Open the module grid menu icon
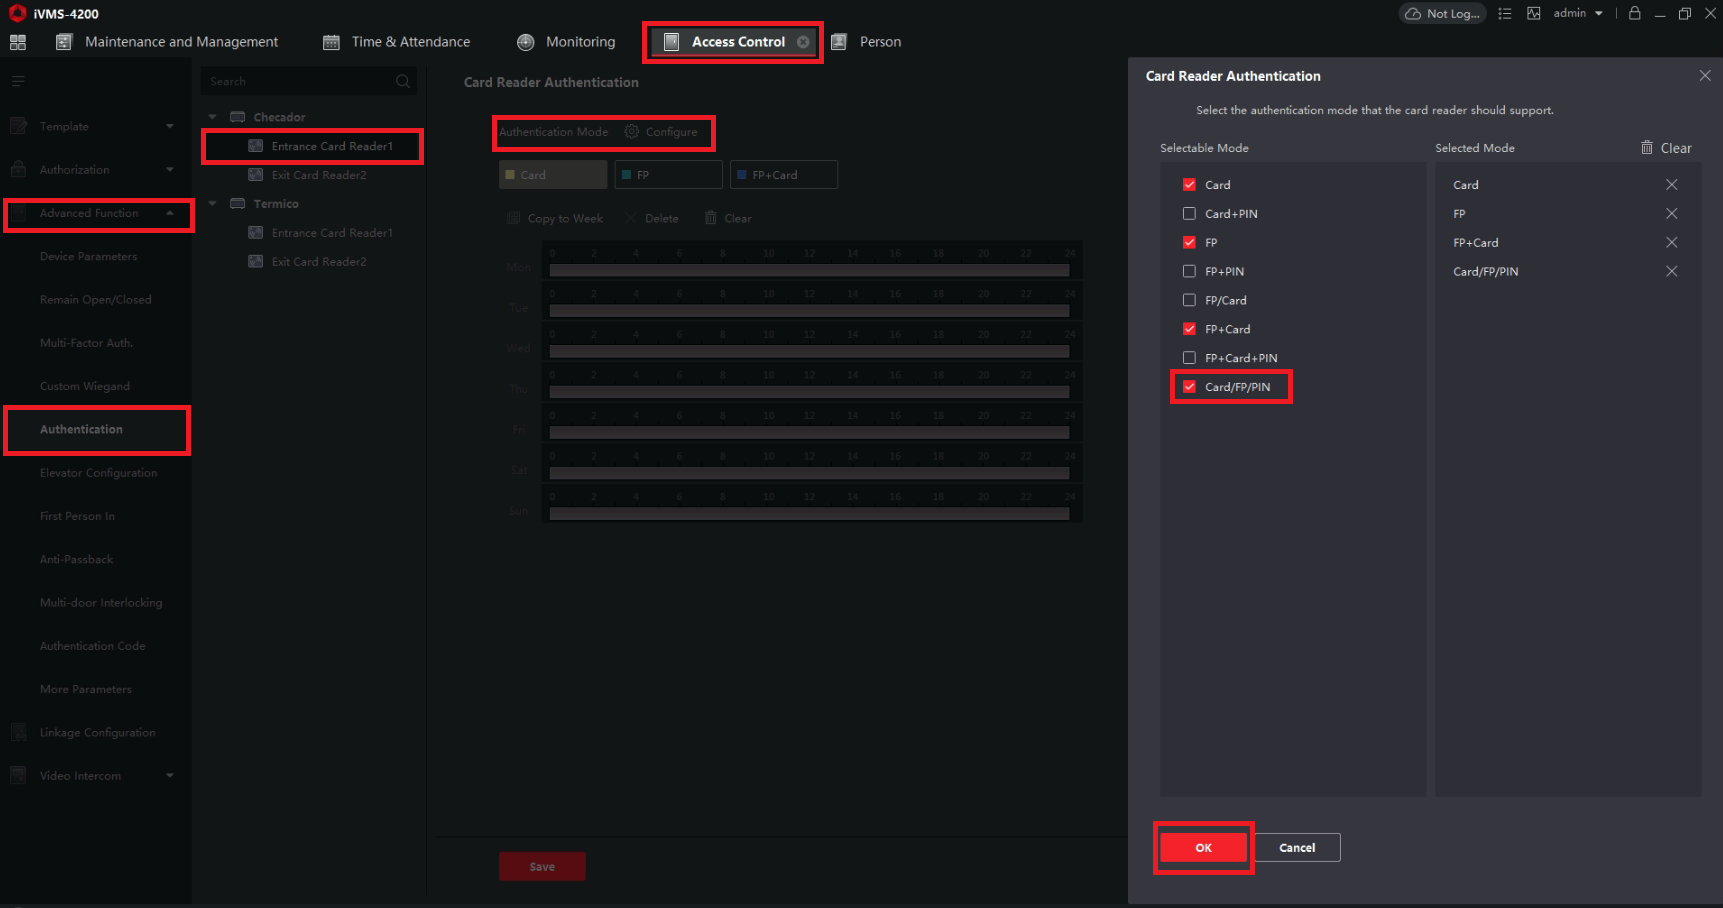 (x=18, y=42)
